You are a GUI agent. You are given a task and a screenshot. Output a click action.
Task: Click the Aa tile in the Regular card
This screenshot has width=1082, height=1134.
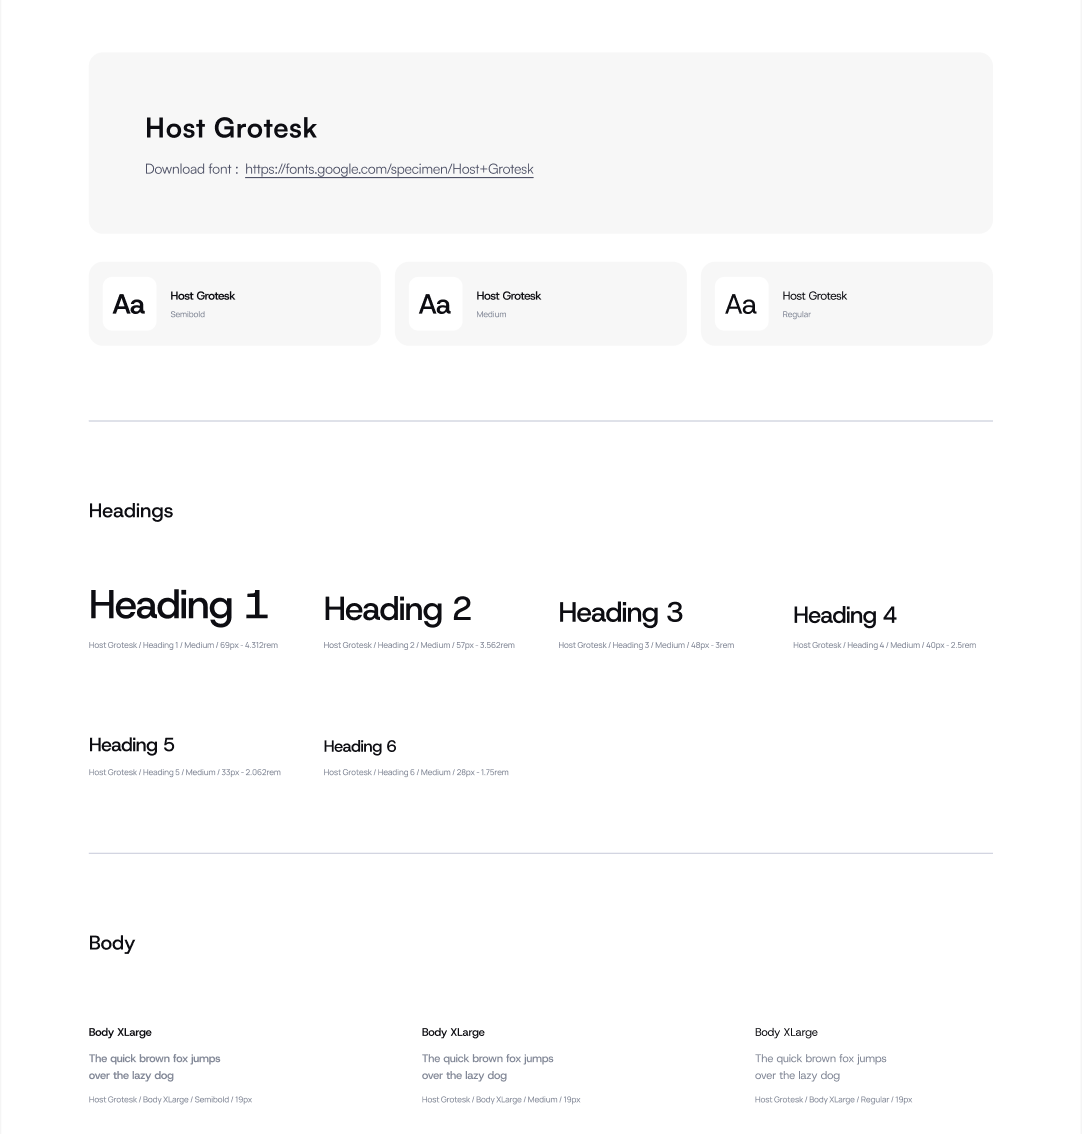pyautogui.click(x=741, y=304)
